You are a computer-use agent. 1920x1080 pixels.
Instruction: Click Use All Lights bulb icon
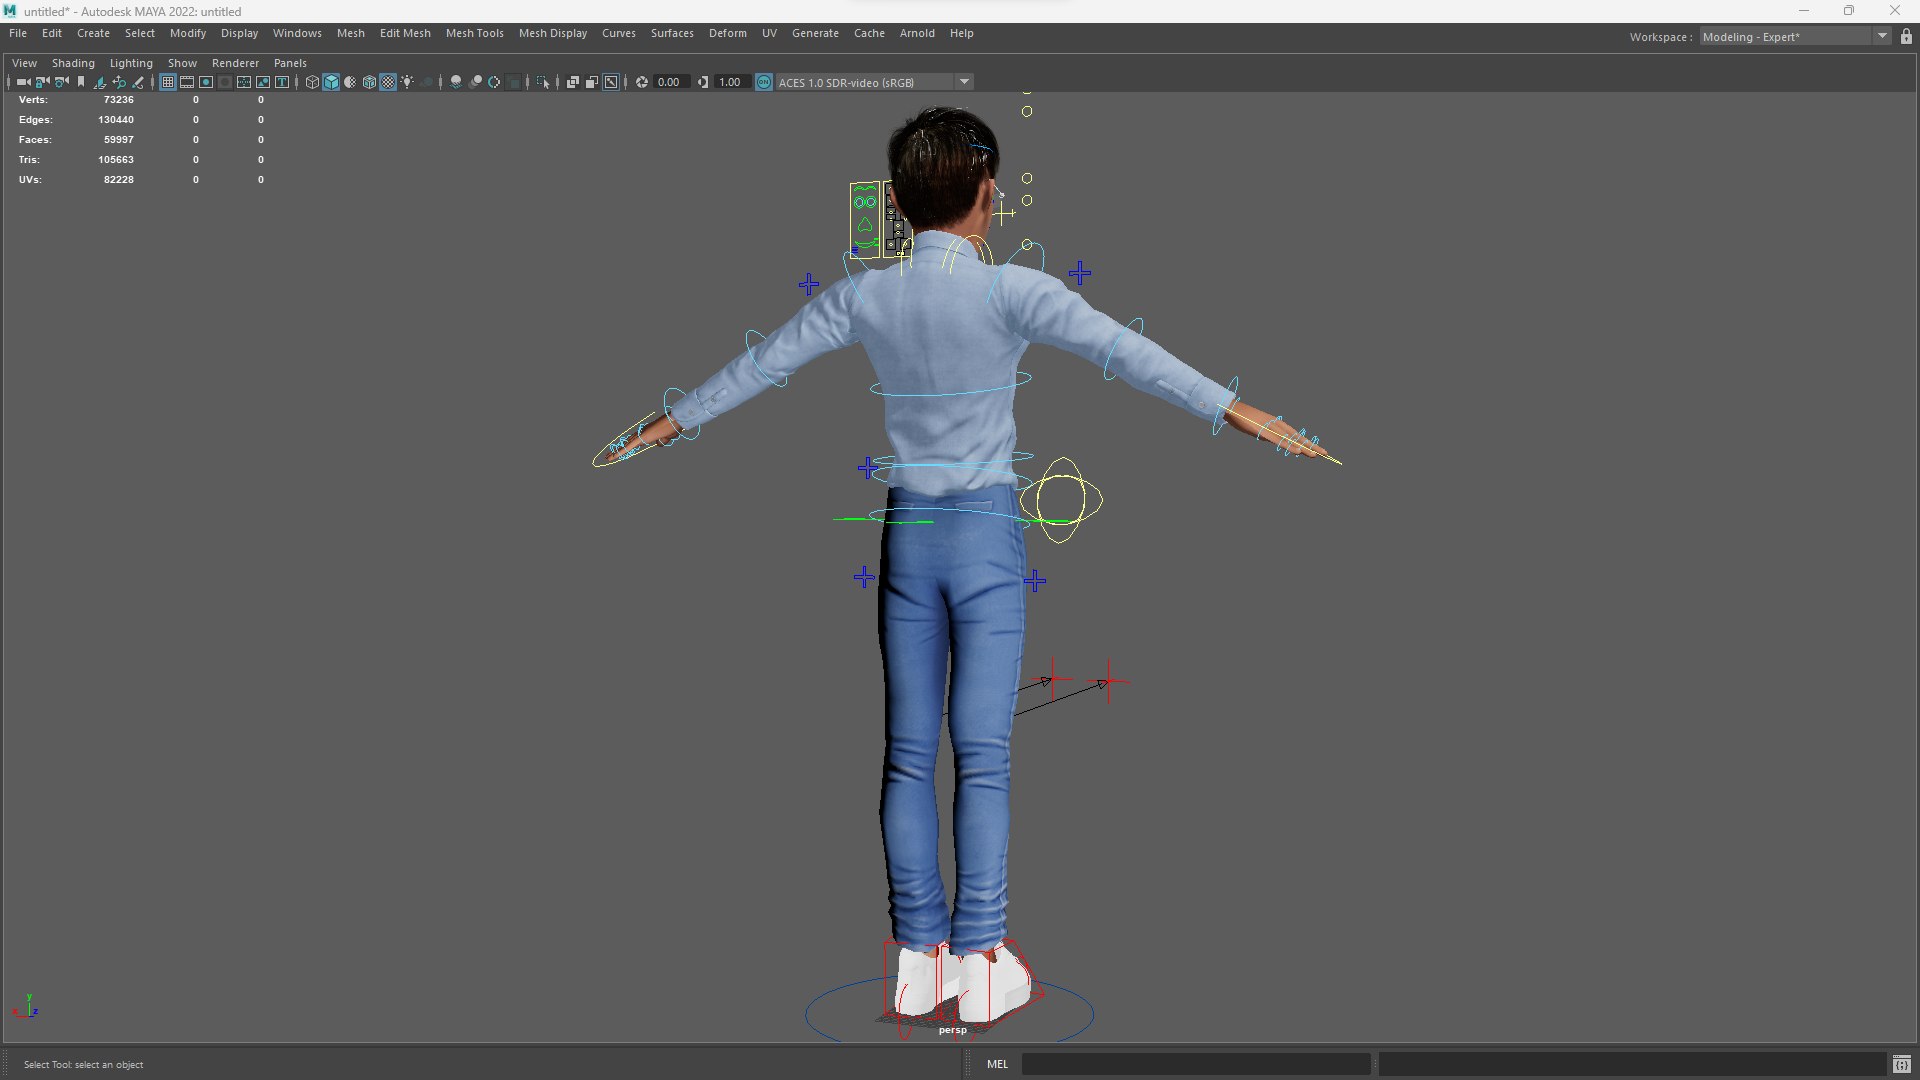(x=407, y=82)
